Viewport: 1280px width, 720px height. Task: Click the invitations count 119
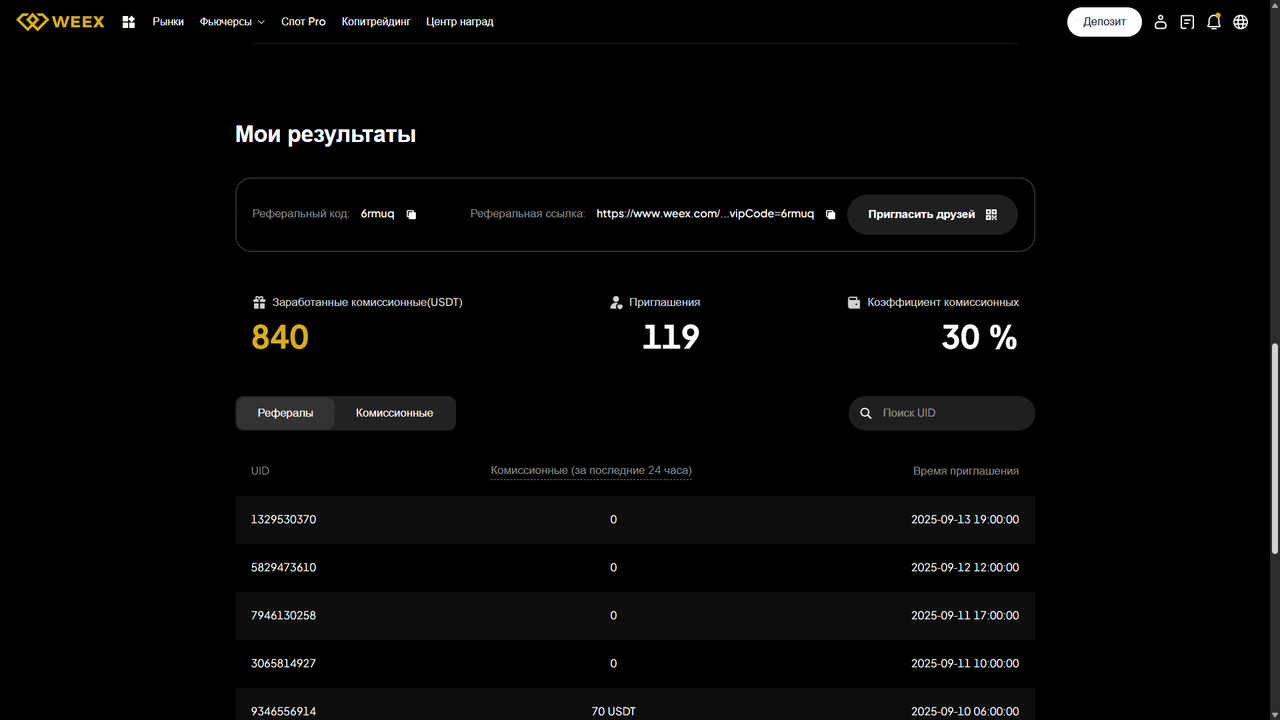tap(670, 338)
